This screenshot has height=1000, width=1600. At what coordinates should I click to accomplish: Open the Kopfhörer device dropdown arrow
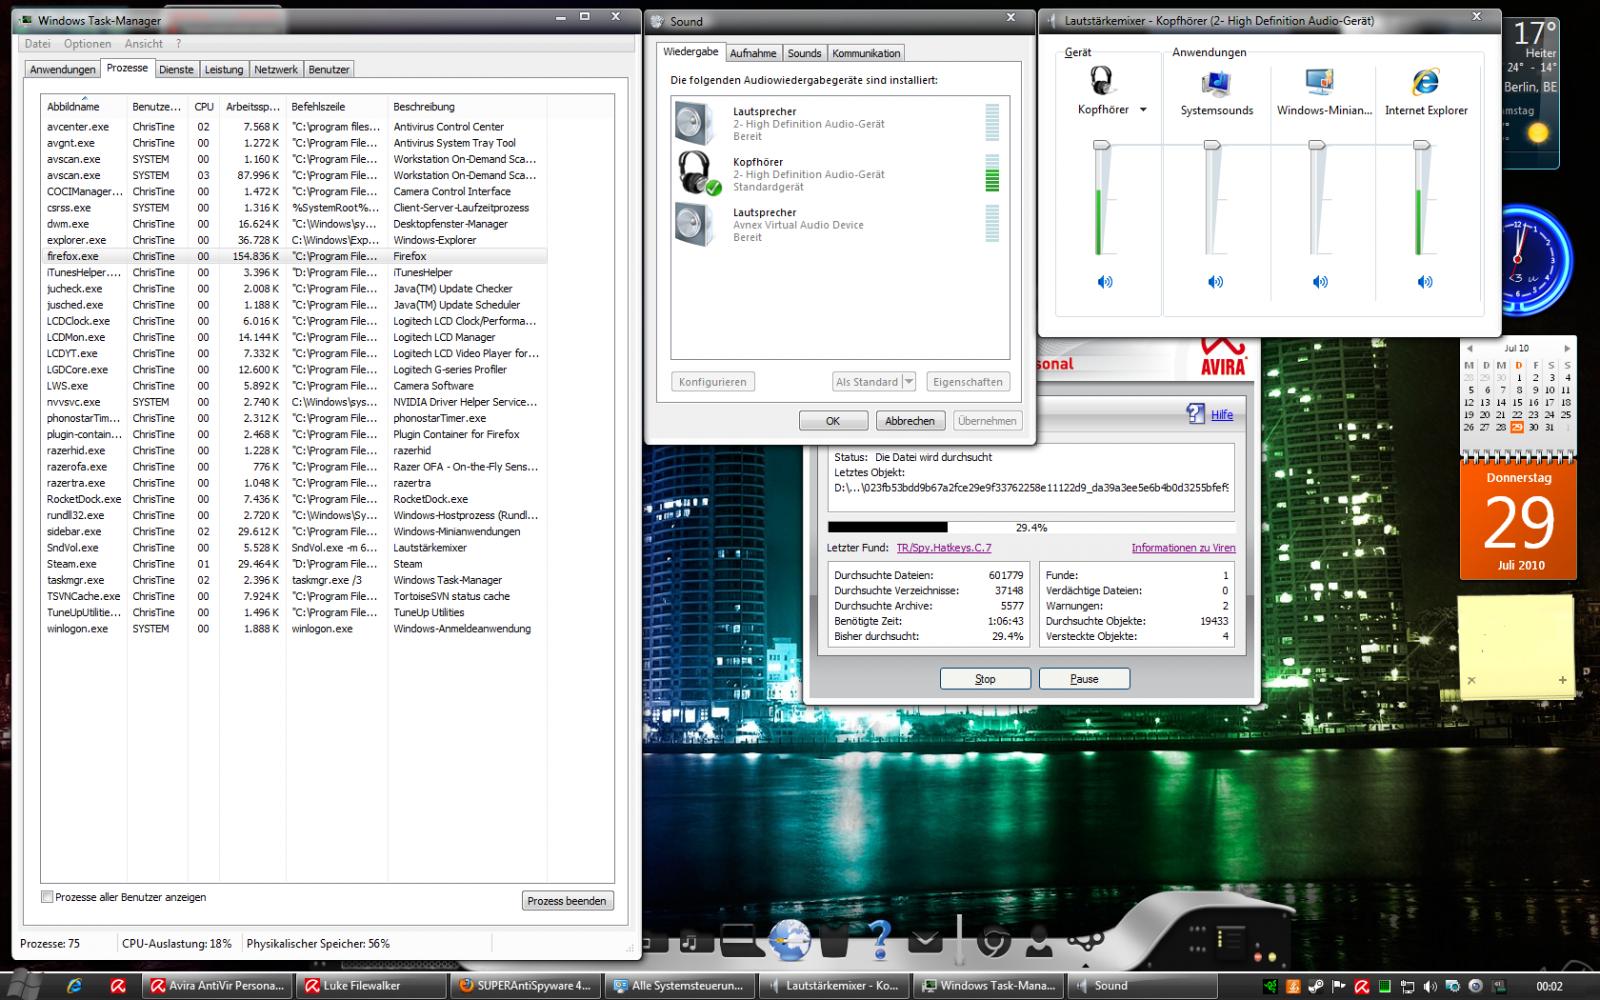pyautogui.click(x=1143, y=110)
